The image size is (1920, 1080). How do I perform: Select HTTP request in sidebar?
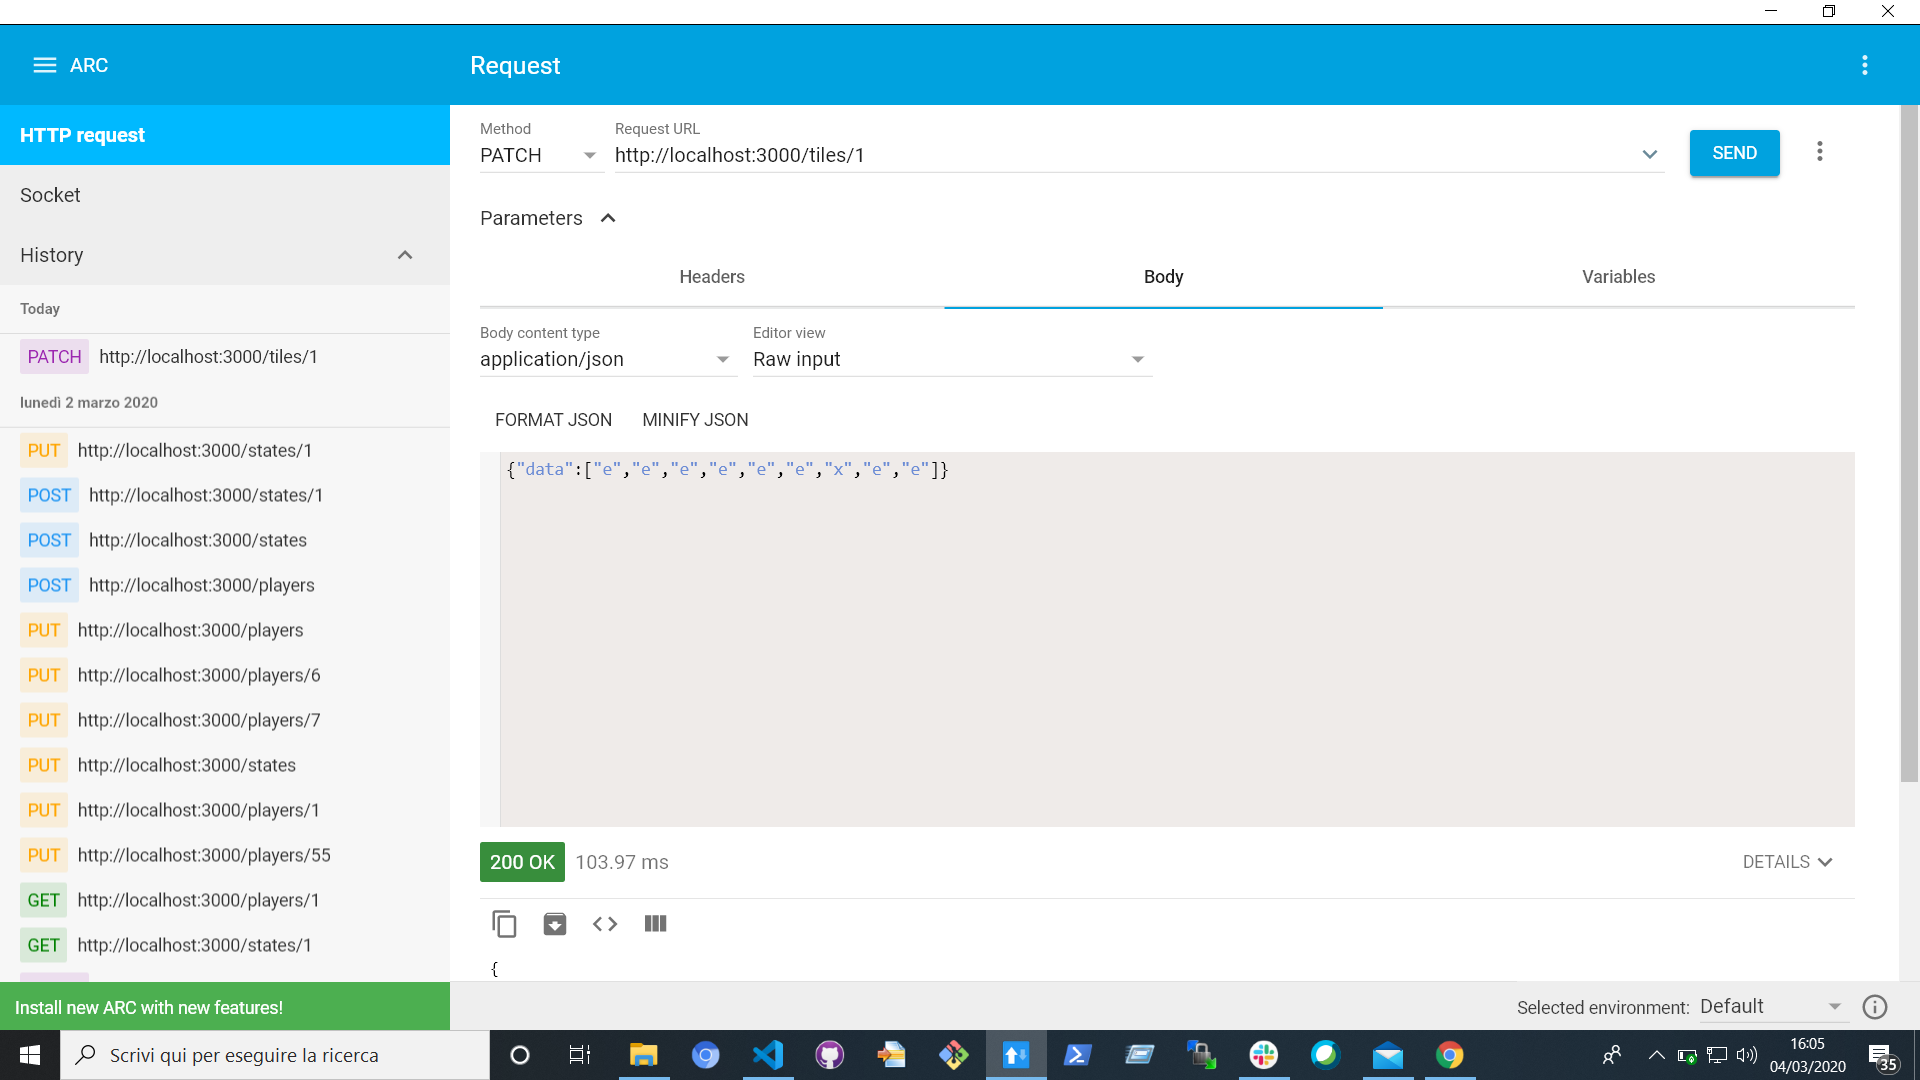(x=225, y=135)
